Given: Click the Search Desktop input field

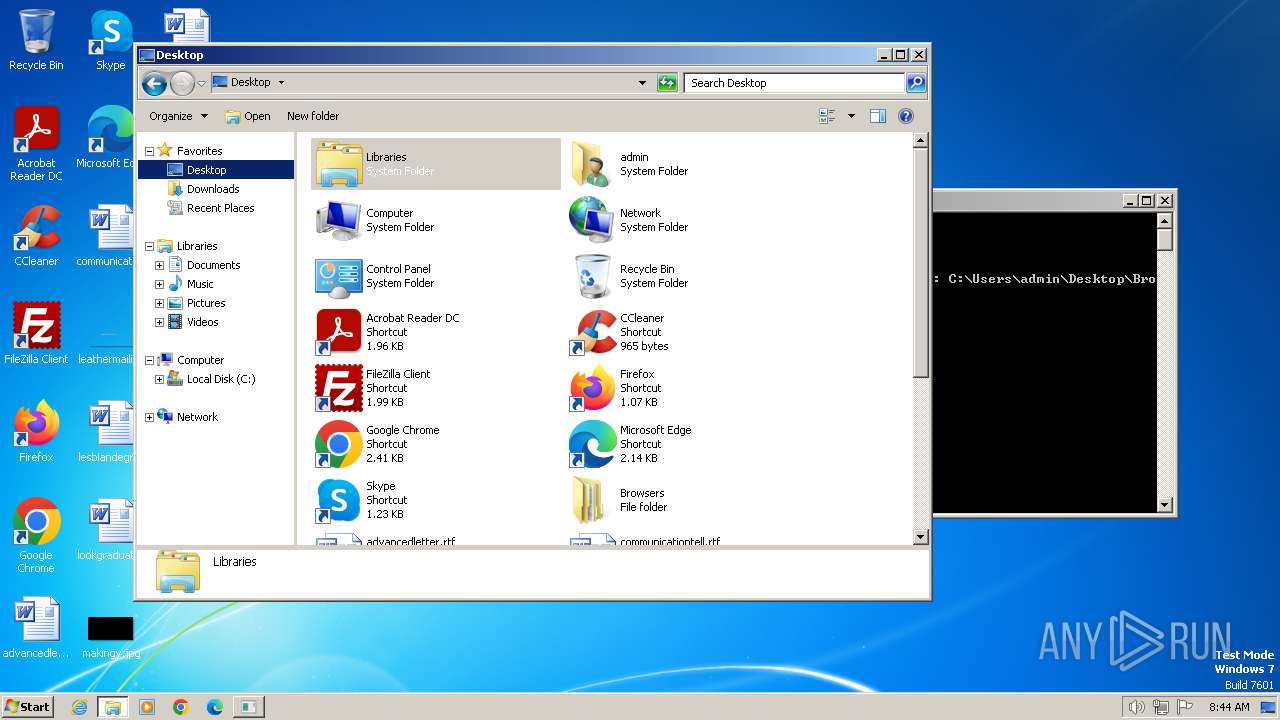Looking at the screenshot, I should point(794,83).
